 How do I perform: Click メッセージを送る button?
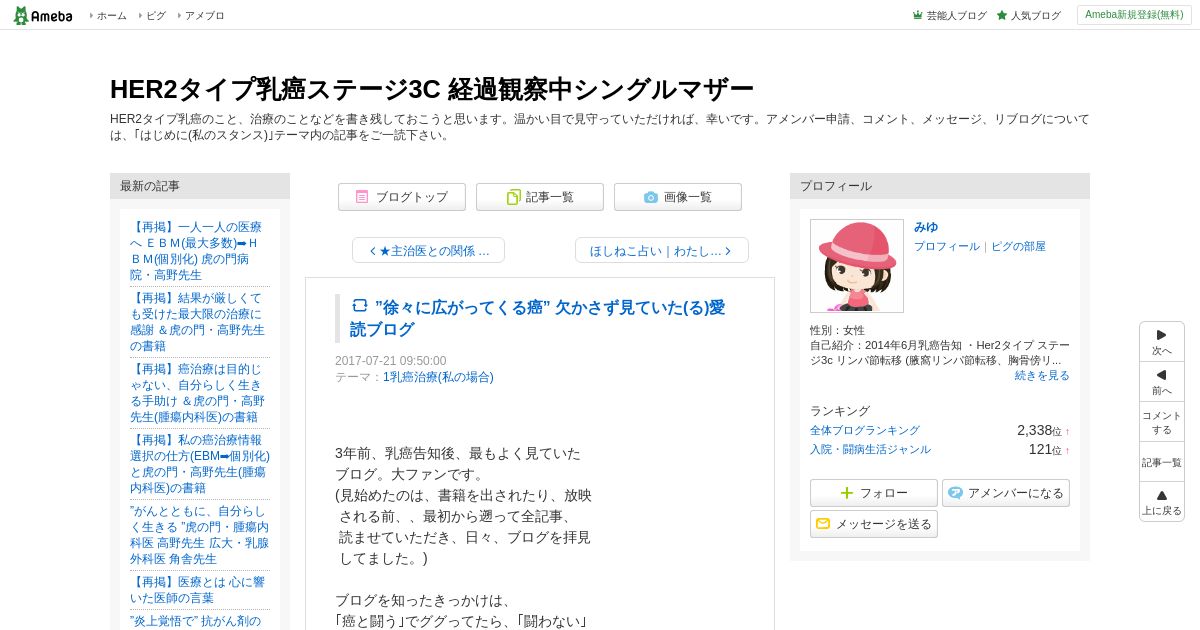click(x=874, y=524)
